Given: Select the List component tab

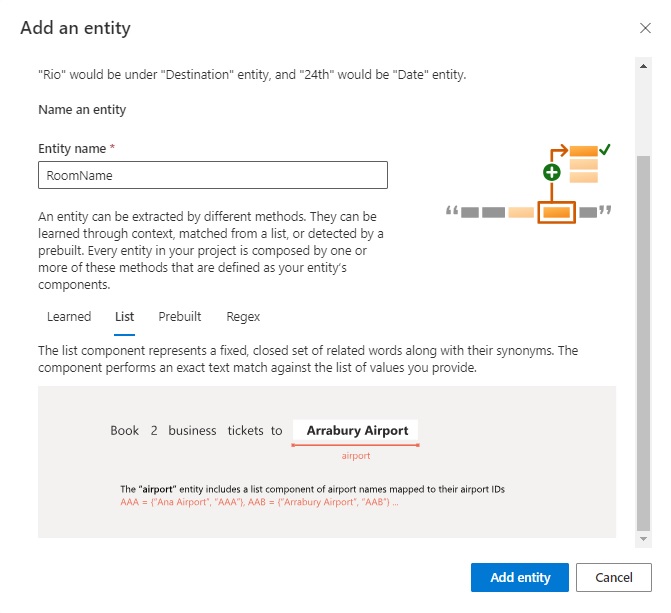Looking at the screenshot, I should [124, 317].
